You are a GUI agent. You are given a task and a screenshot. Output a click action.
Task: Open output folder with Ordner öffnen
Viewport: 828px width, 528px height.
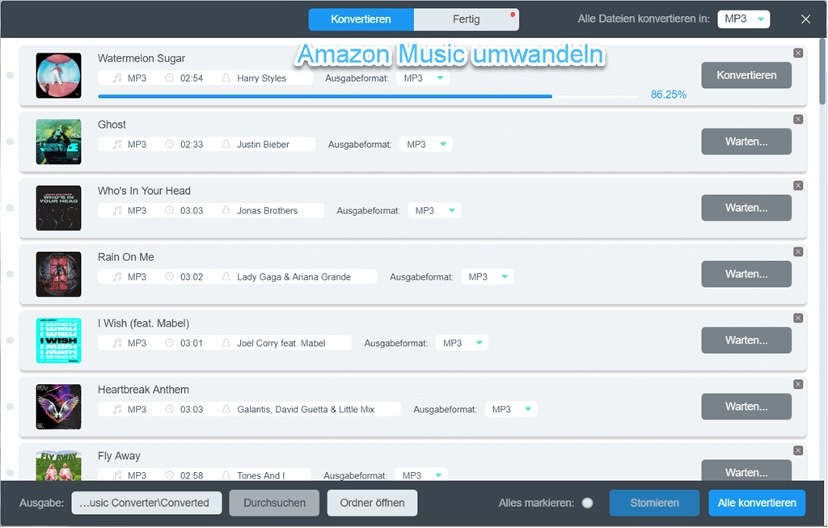[372, 503]
